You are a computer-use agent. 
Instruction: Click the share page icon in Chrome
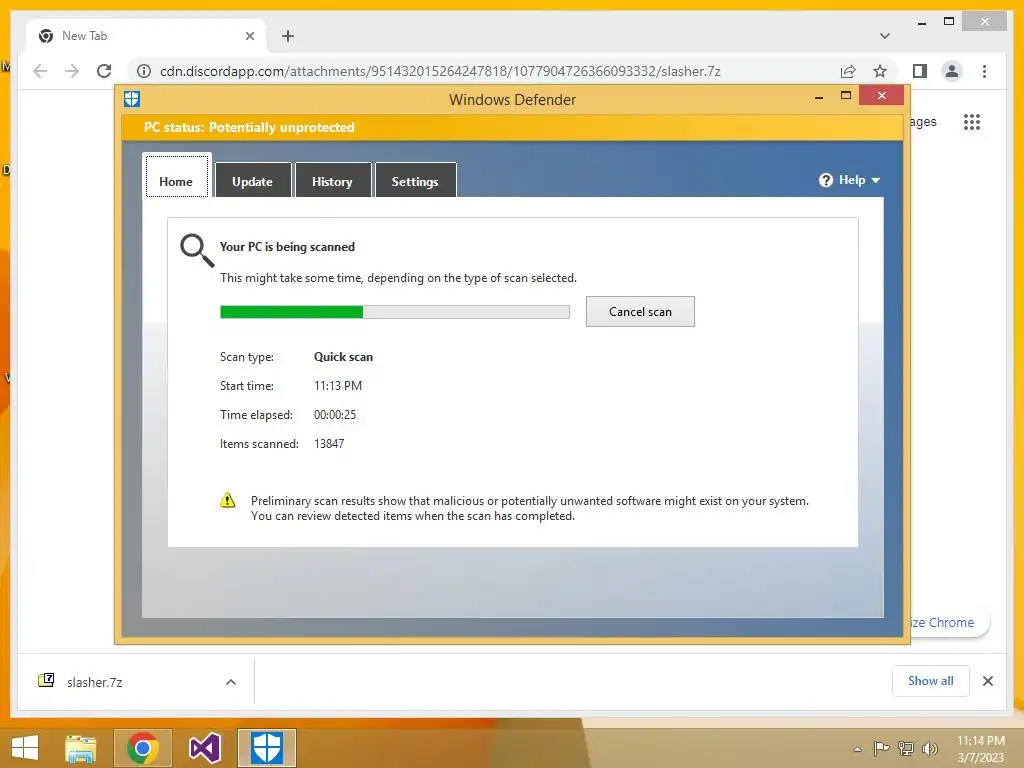click(x=848, y=71)
